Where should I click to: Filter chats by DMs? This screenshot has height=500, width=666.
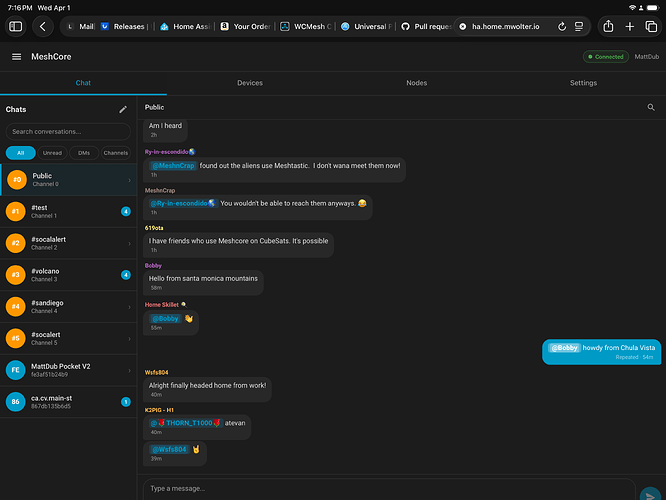point(84,153)
